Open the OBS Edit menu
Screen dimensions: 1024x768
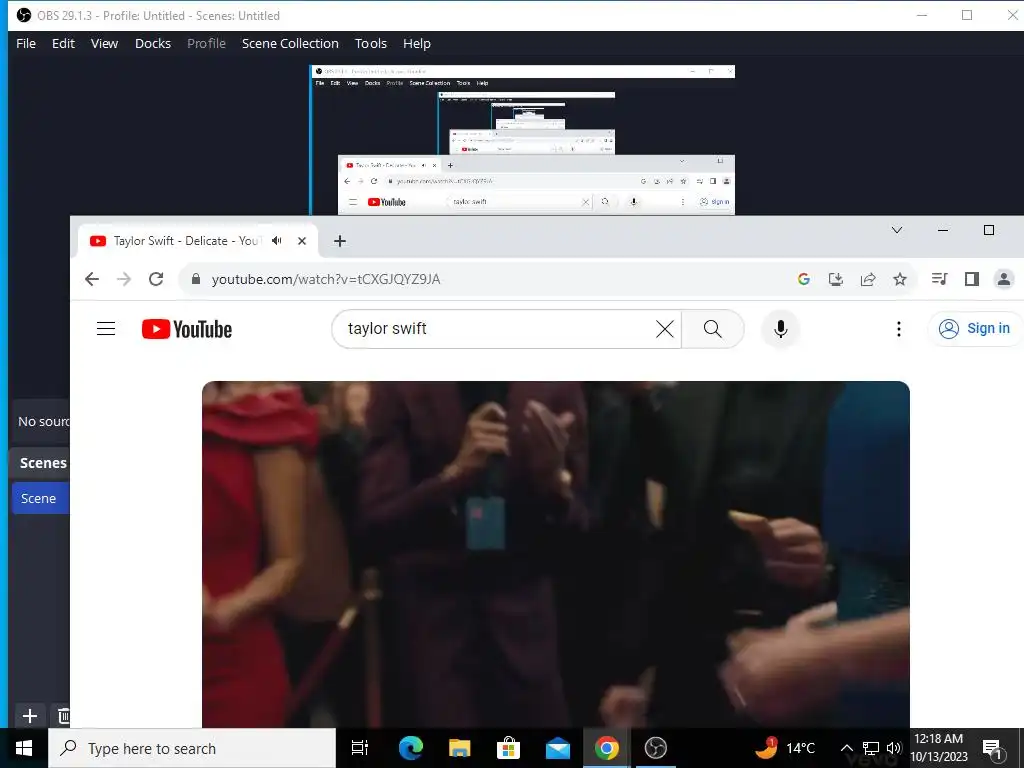coord(63,44)
